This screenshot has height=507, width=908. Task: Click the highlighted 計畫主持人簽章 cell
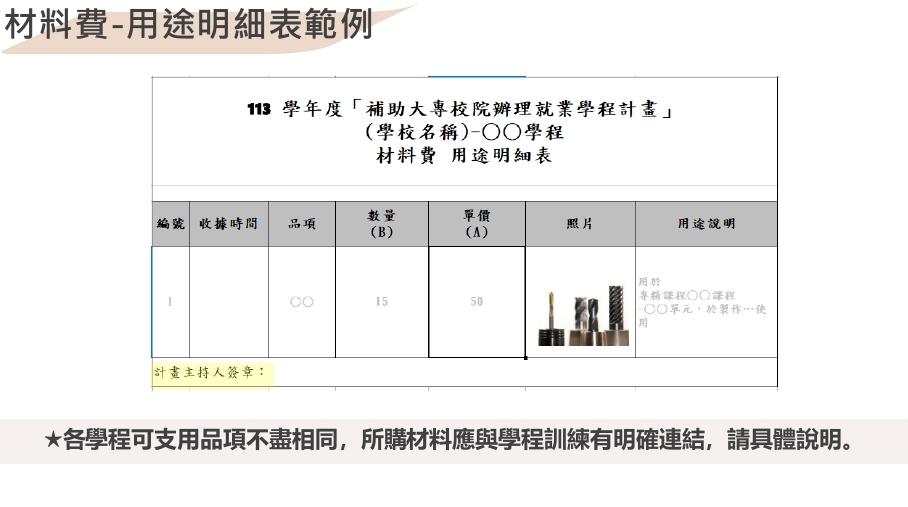pos(211,372)
